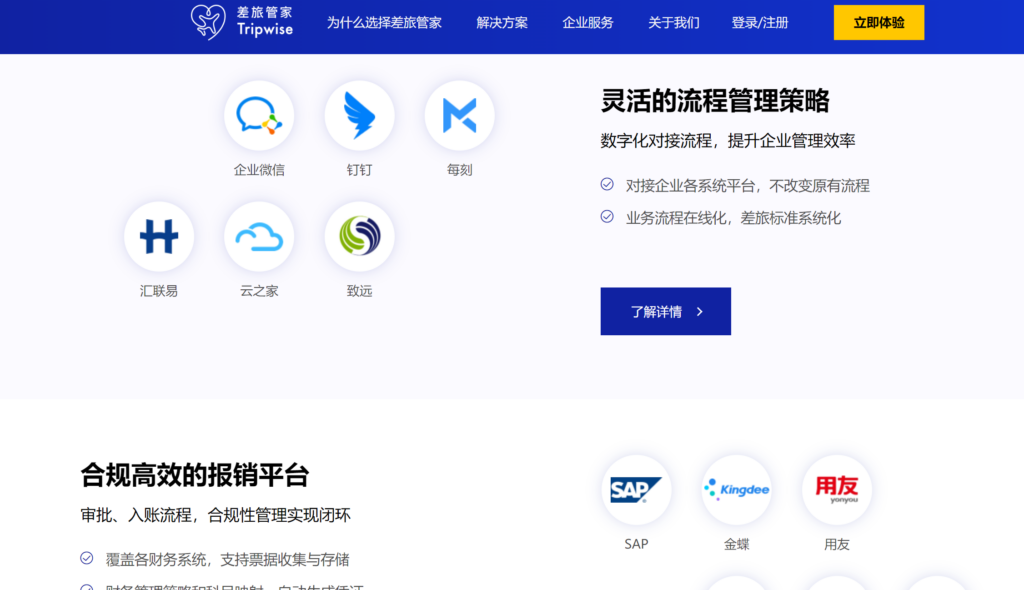Image resolution: width=1024 pixels, height=590 pixels.
Task: Click text 业务流程在线化，差旅标准系统化
Action: (733, 218)
